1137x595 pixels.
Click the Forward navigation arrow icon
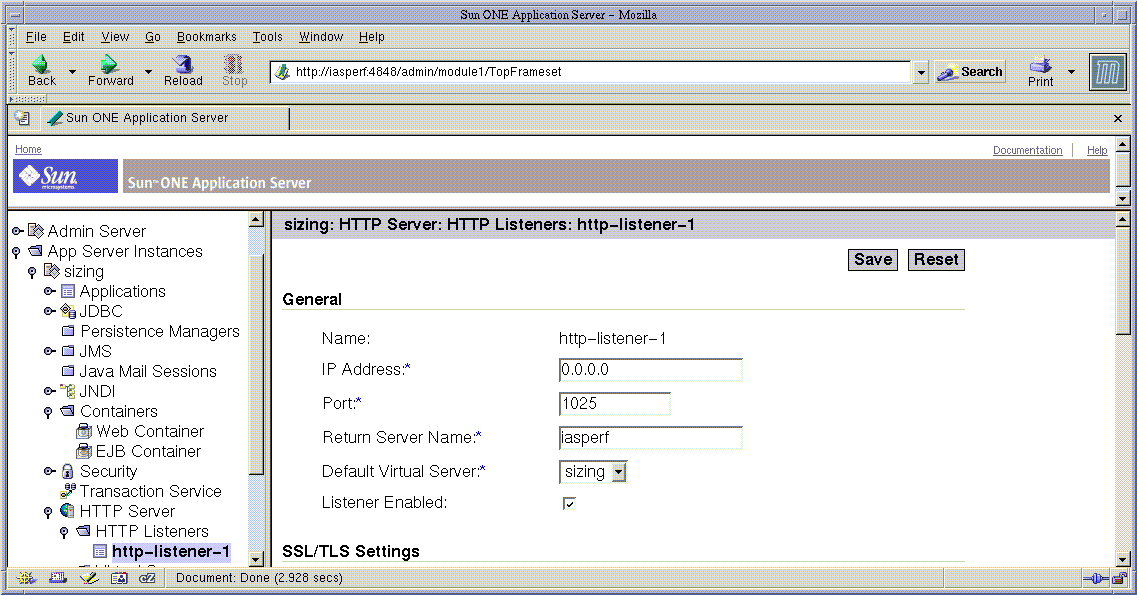point(109,64)
